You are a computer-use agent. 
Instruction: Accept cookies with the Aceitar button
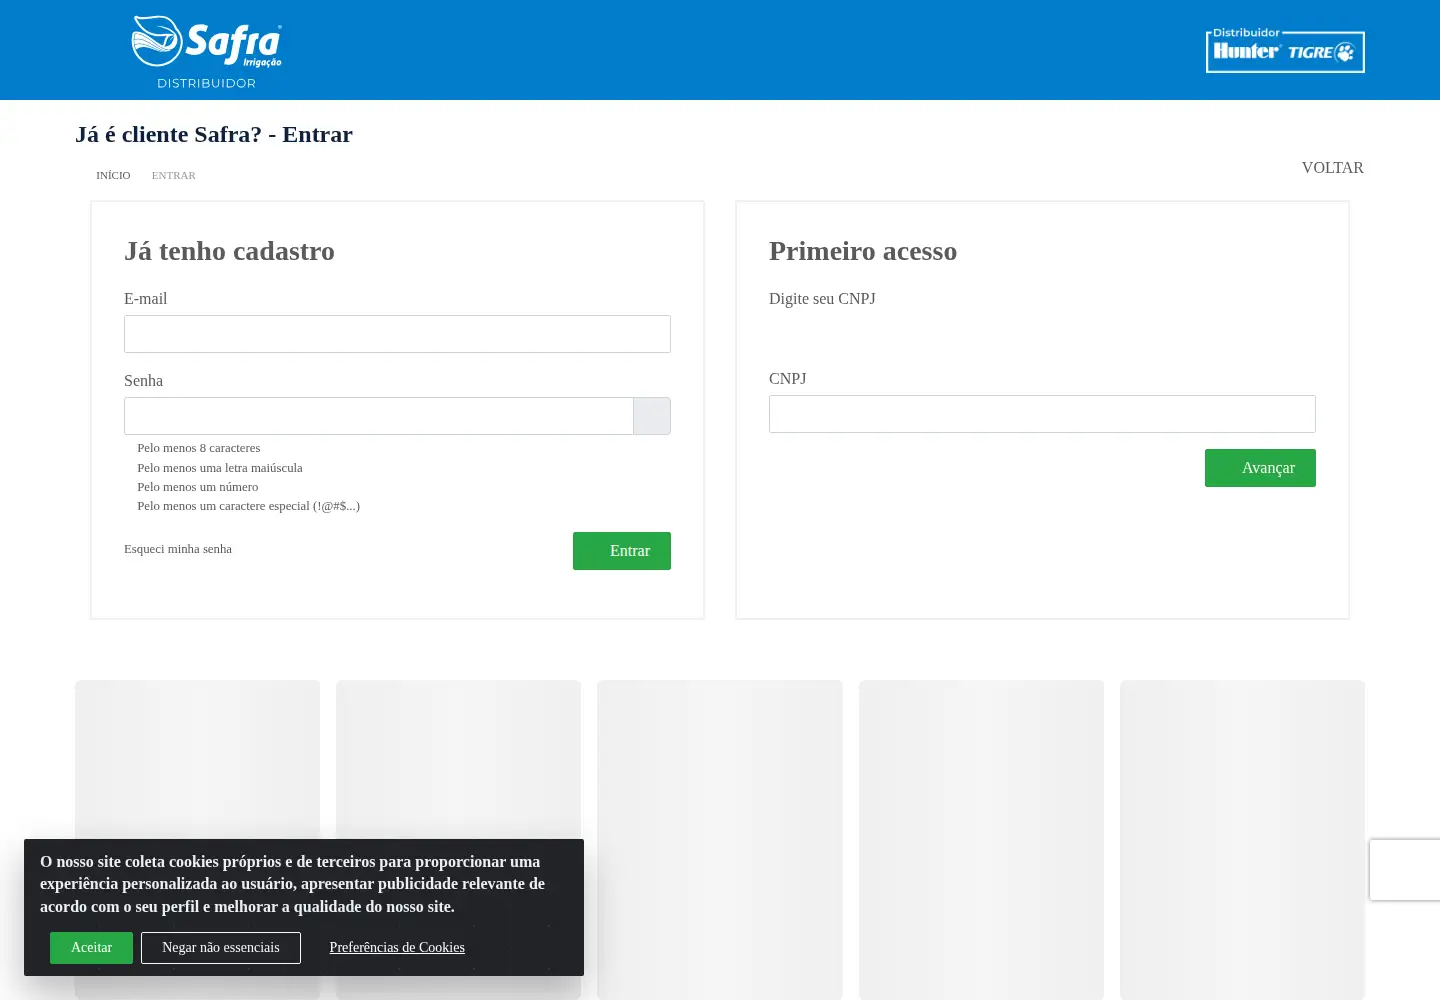91,948
